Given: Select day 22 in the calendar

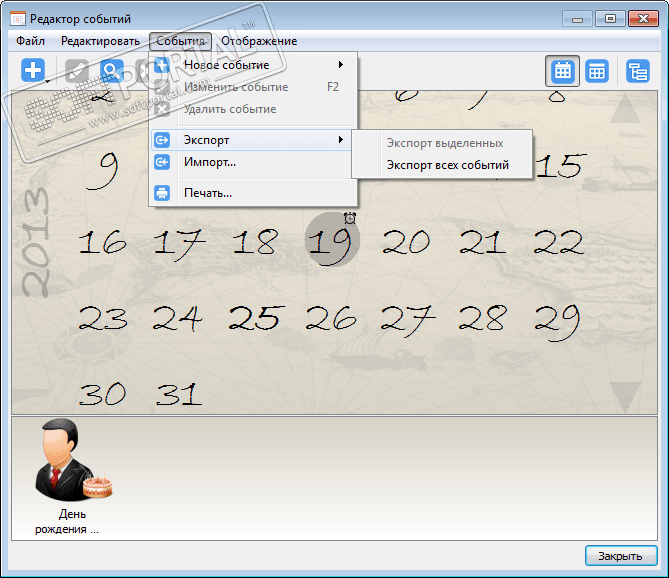Looking at the screenshot, I should (558, 242).
